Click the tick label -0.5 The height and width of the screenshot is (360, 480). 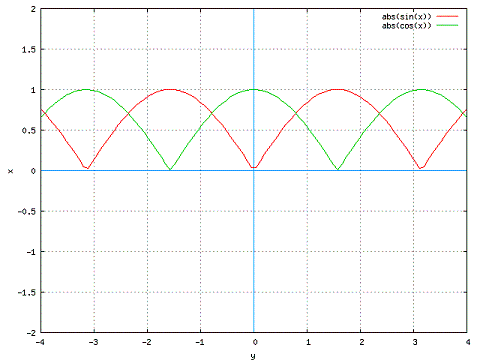(27, 212)
